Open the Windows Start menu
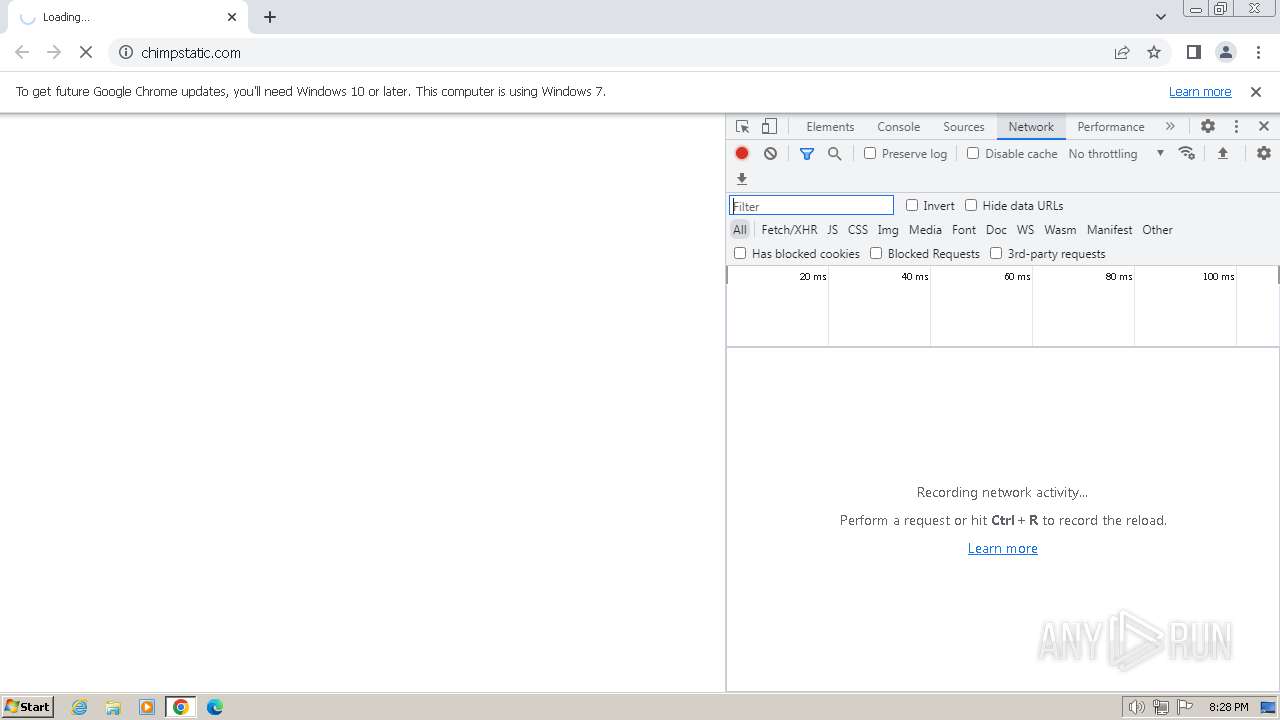Screen dimensions: 1280x720 click(28, 707)
